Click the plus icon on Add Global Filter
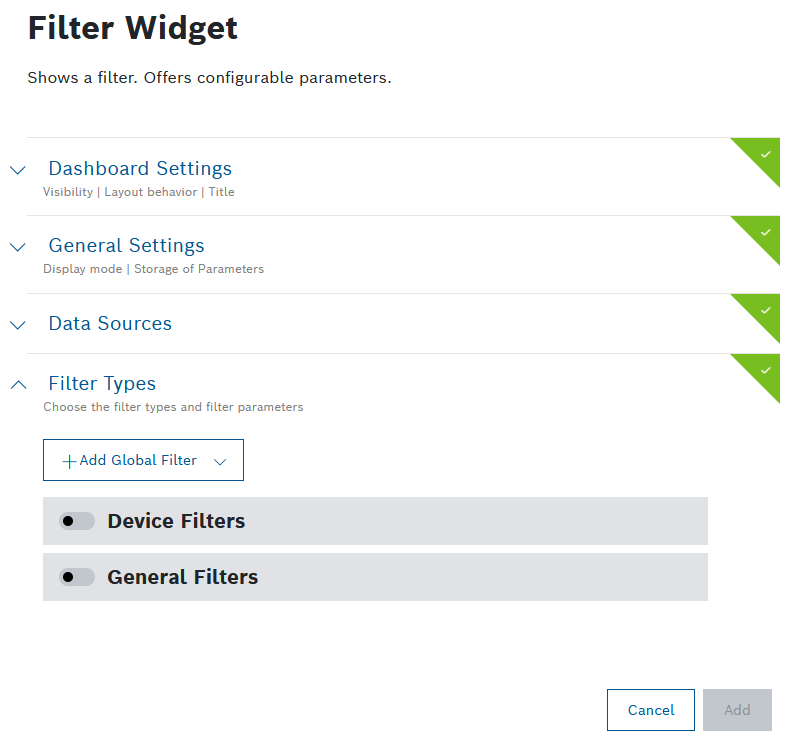799x750 pixels. (x=69, y=461)
